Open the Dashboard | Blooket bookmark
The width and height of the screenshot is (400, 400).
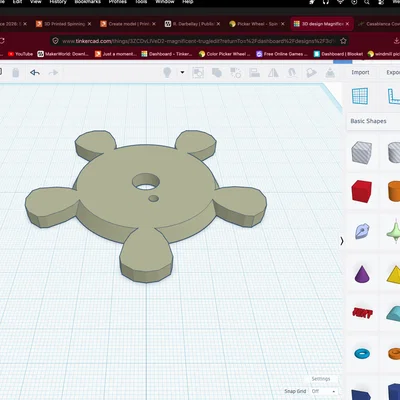(338, 54)
